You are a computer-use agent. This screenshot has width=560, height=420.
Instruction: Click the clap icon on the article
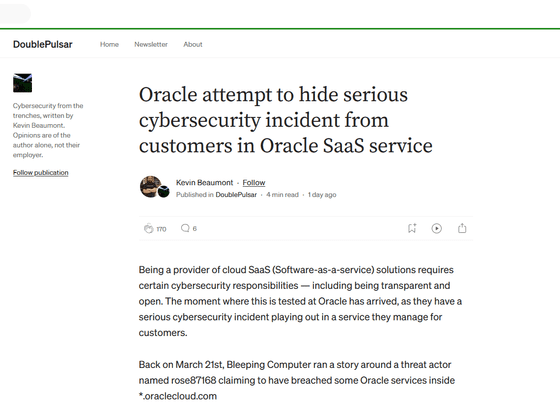(148, 228)
